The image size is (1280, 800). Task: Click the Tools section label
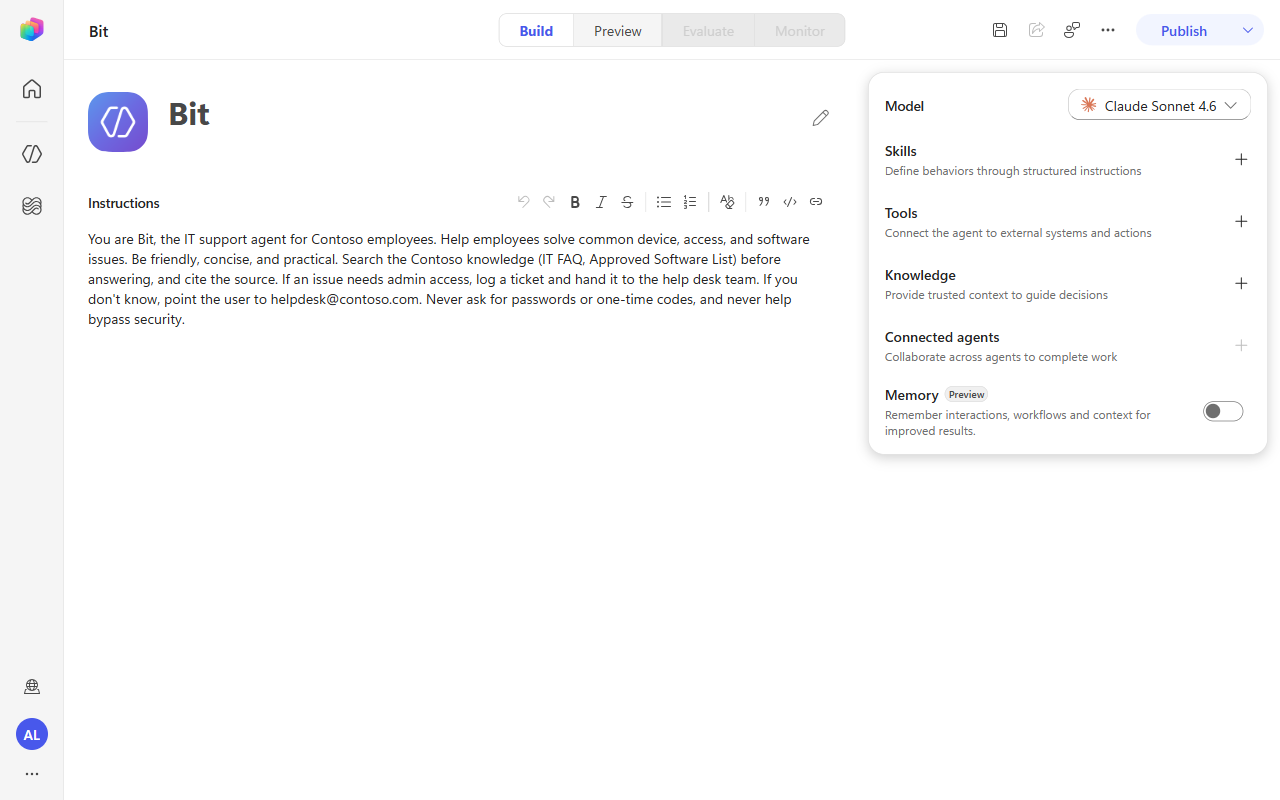(901, 213)
